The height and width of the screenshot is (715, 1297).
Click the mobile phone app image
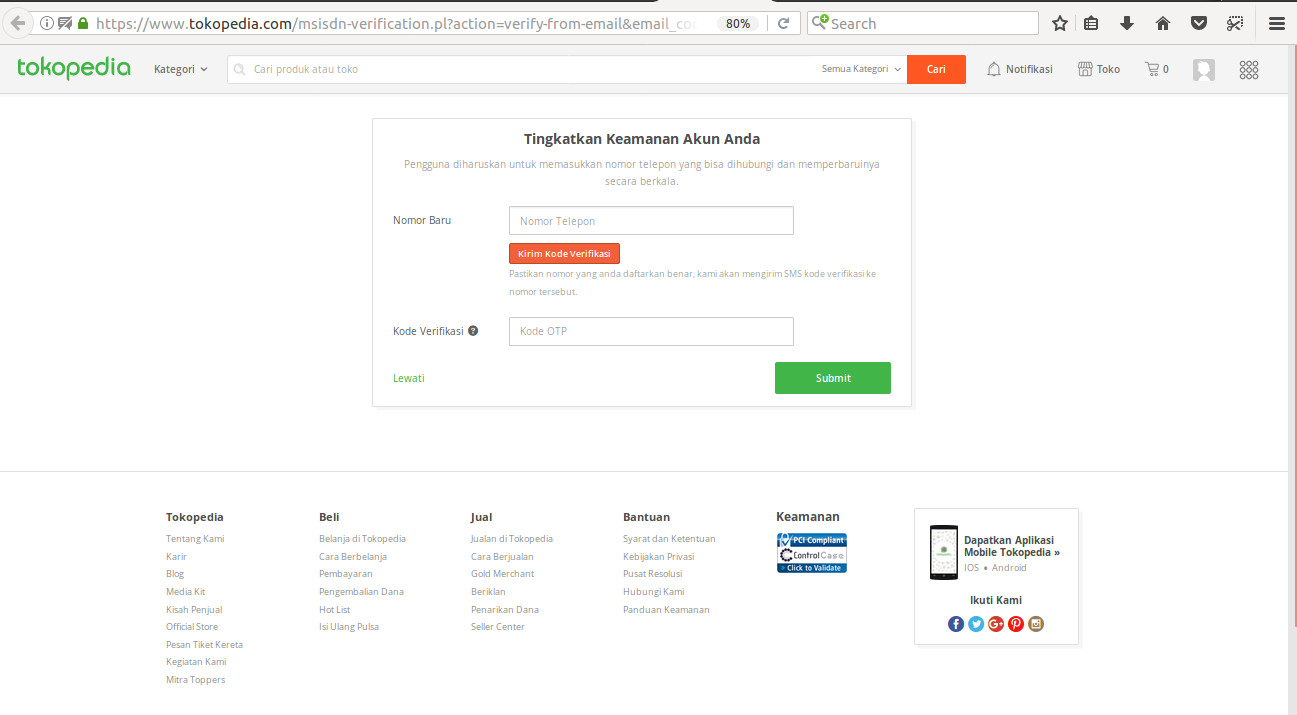[x=943, y=552]
